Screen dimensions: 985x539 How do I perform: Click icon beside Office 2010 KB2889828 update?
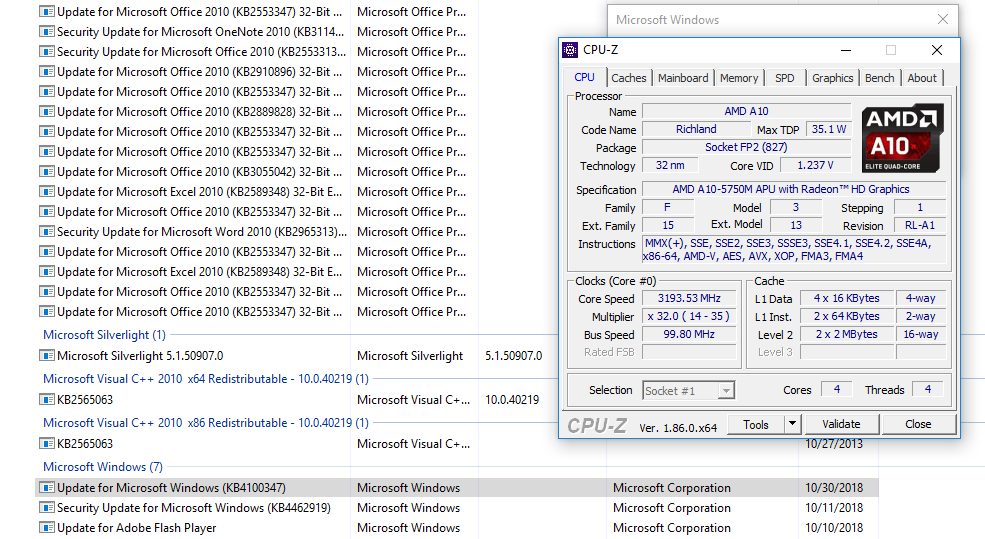click(46, 111)
